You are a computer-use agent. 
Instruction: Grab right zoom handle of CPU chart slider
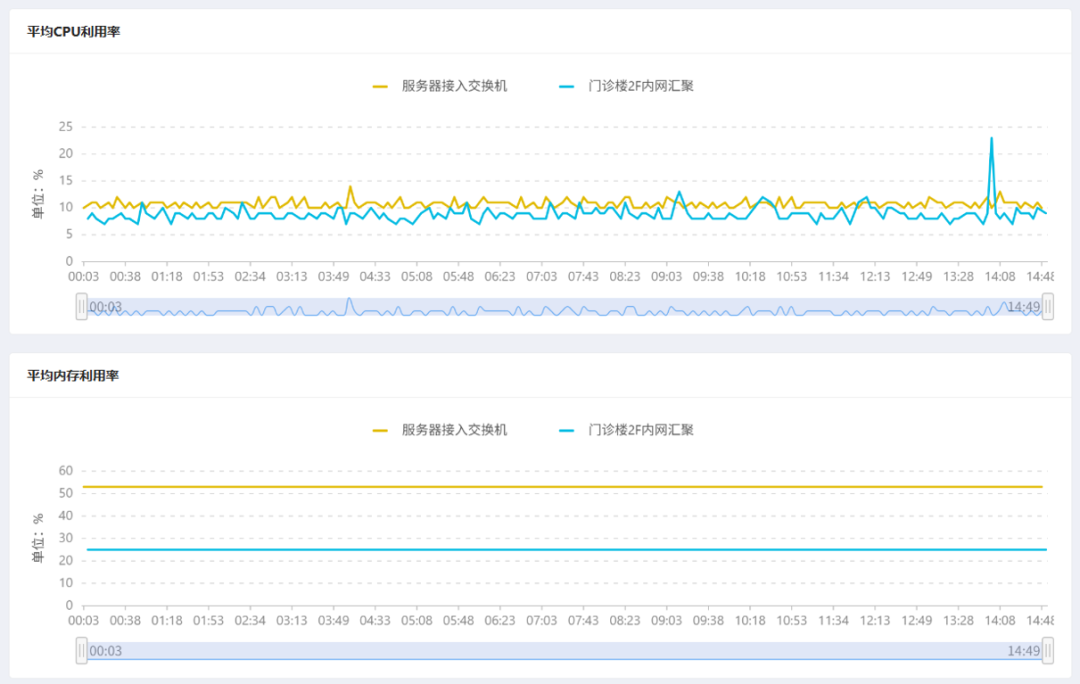pyautogui.click(x=1048, y=307)
